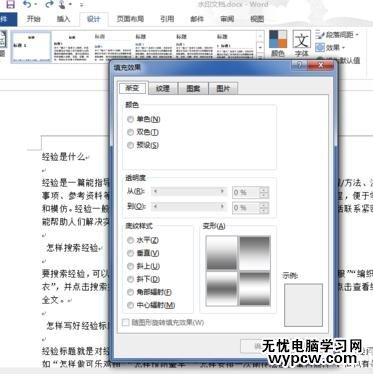
Task: Switch to the 引用 ribbon tab
Action: [167, 19]
